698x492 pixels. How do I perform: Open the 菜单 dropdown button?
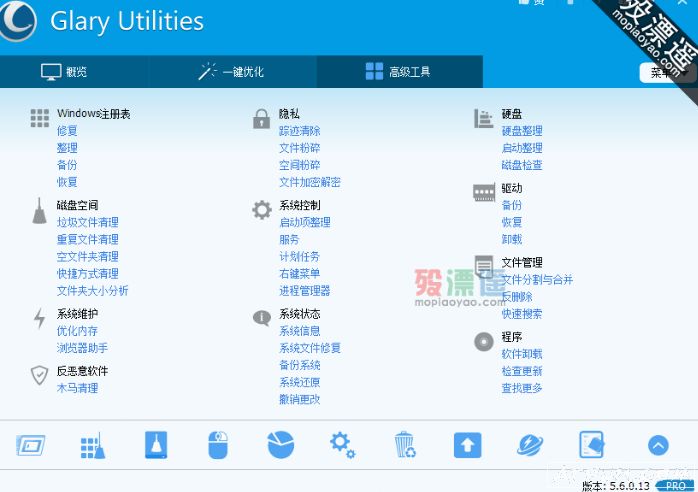pos(668,73)
